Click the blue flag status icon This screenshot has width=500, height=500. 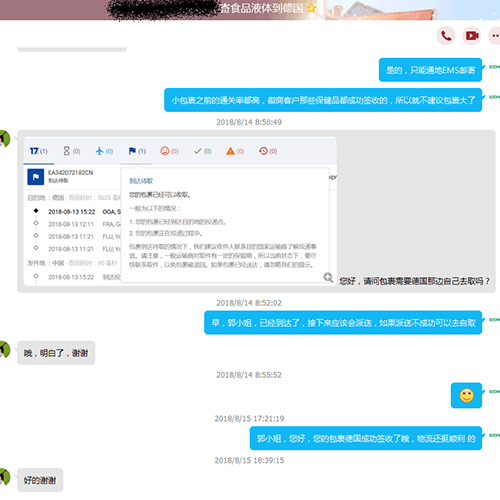click(x=36, y=177)
